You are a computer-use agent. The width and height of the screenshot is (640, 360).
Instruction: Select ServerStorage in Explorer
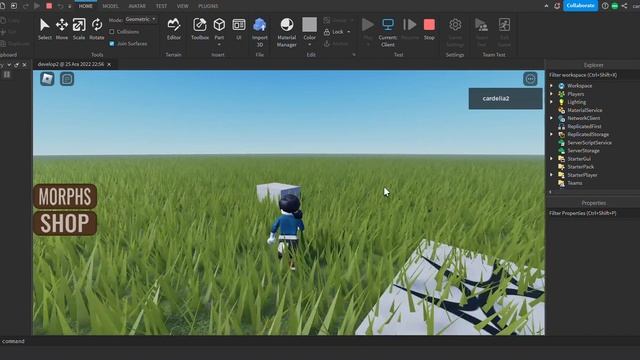(x=583, y=151)
